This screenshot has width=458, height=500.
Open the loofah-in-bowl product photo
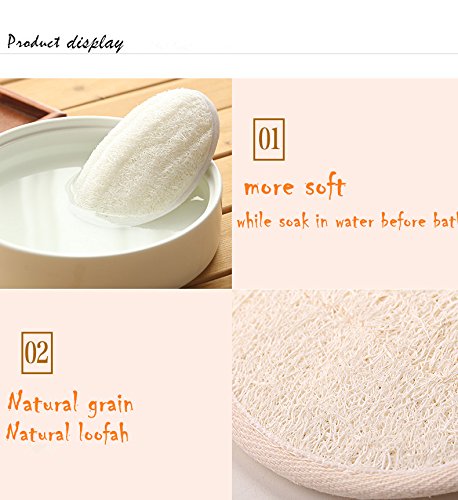[x=116, y=183]
